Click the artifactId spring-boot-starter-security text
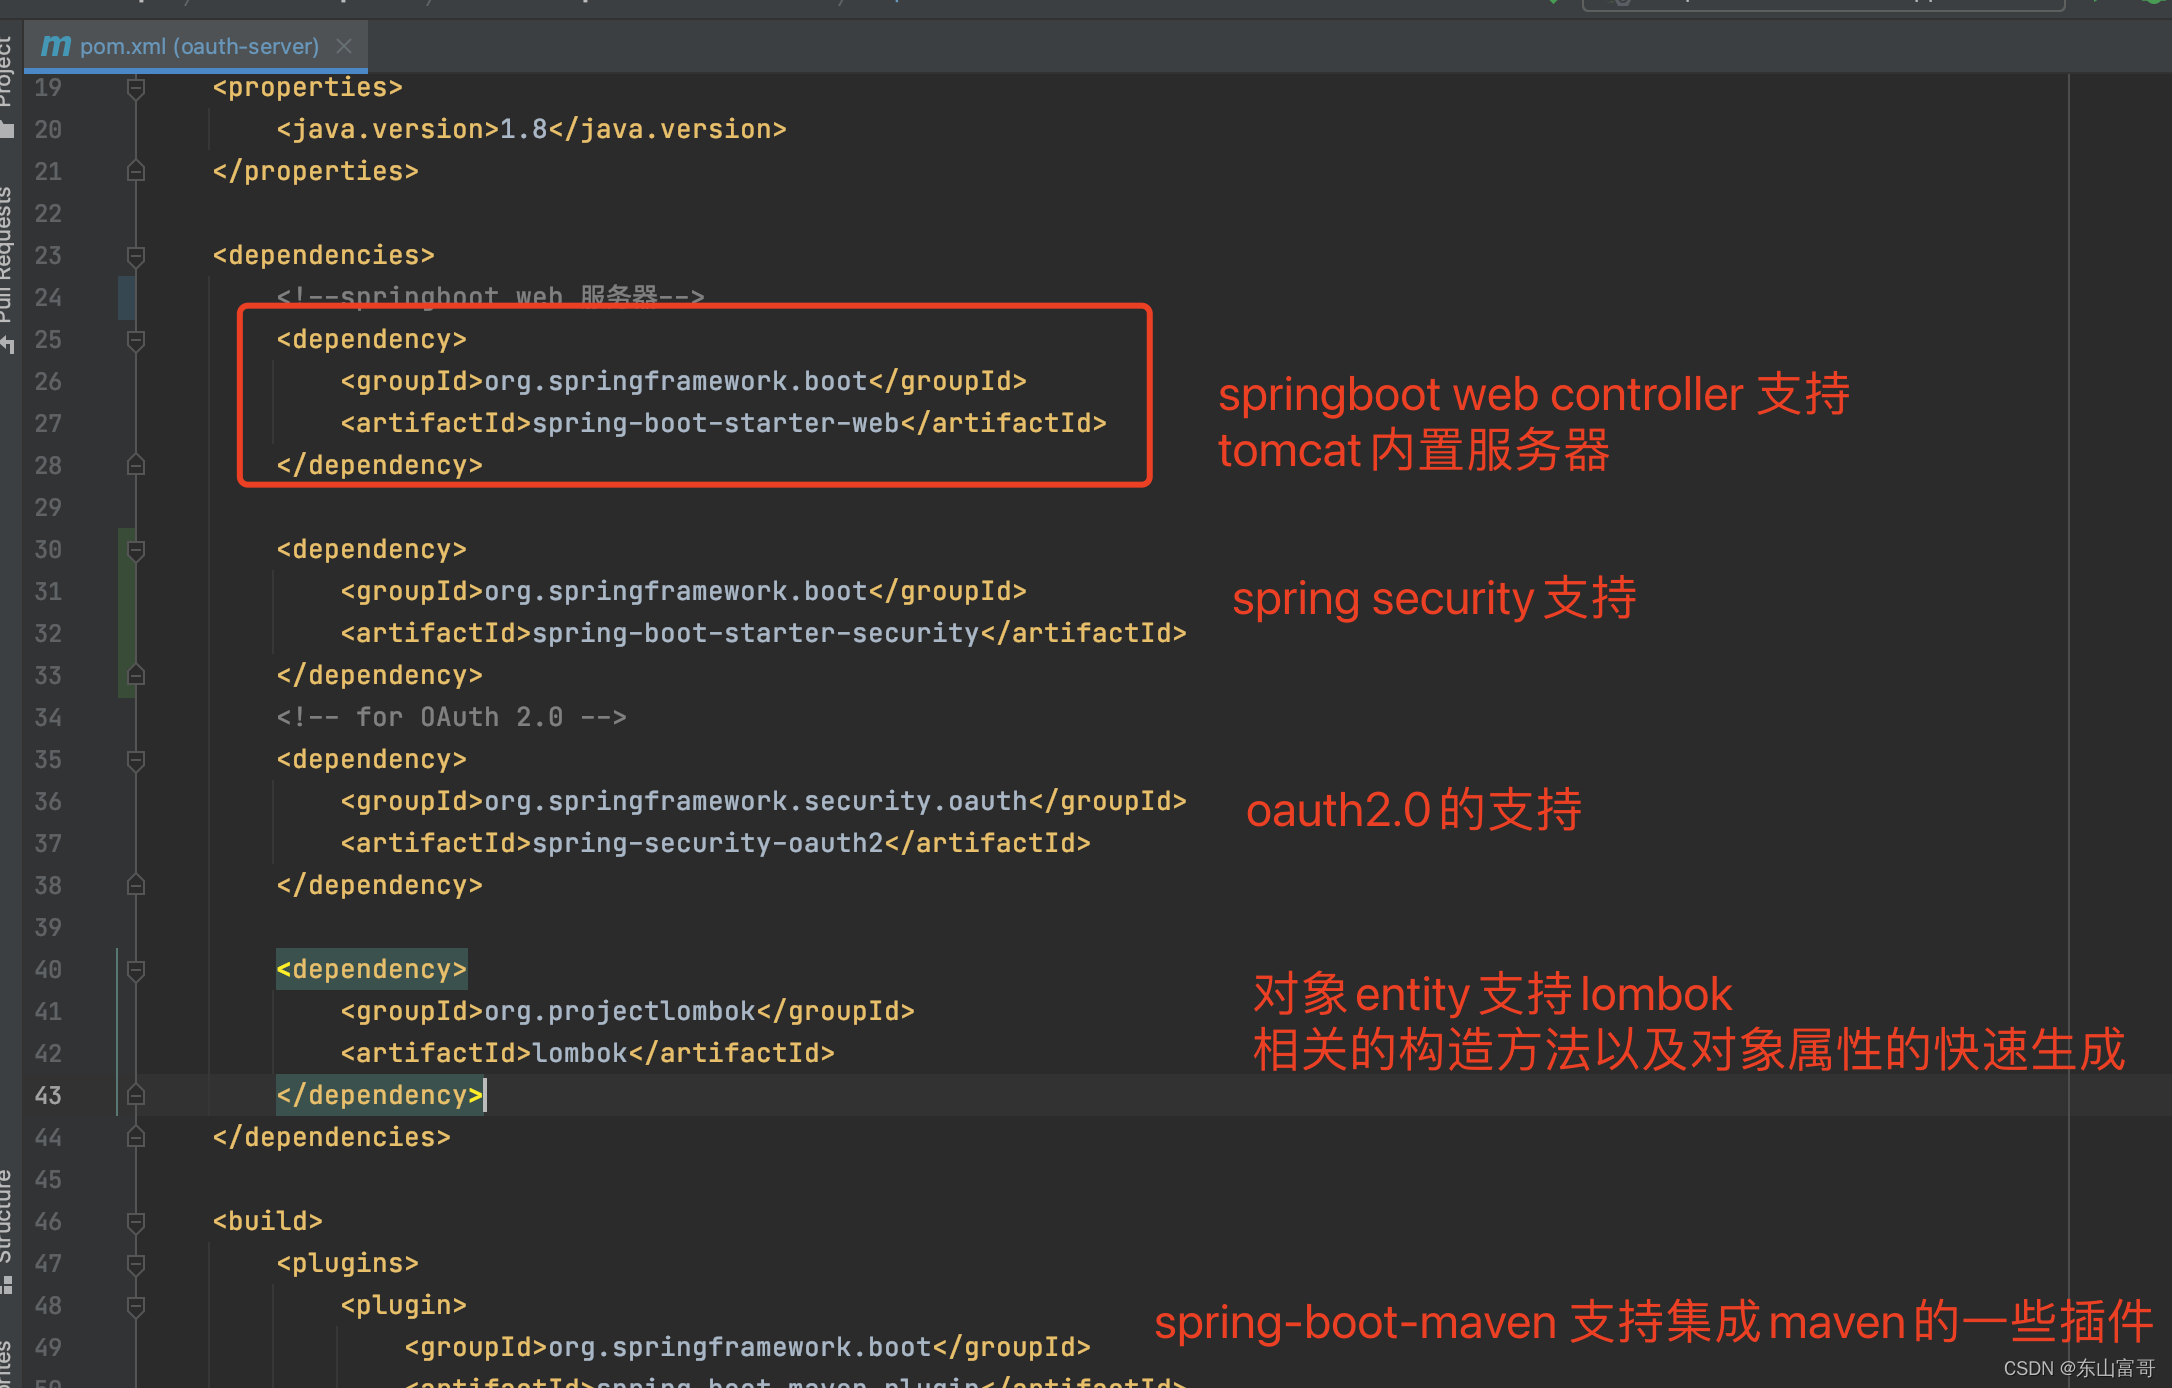2172x1388 pixels. (x=756, y=634)
